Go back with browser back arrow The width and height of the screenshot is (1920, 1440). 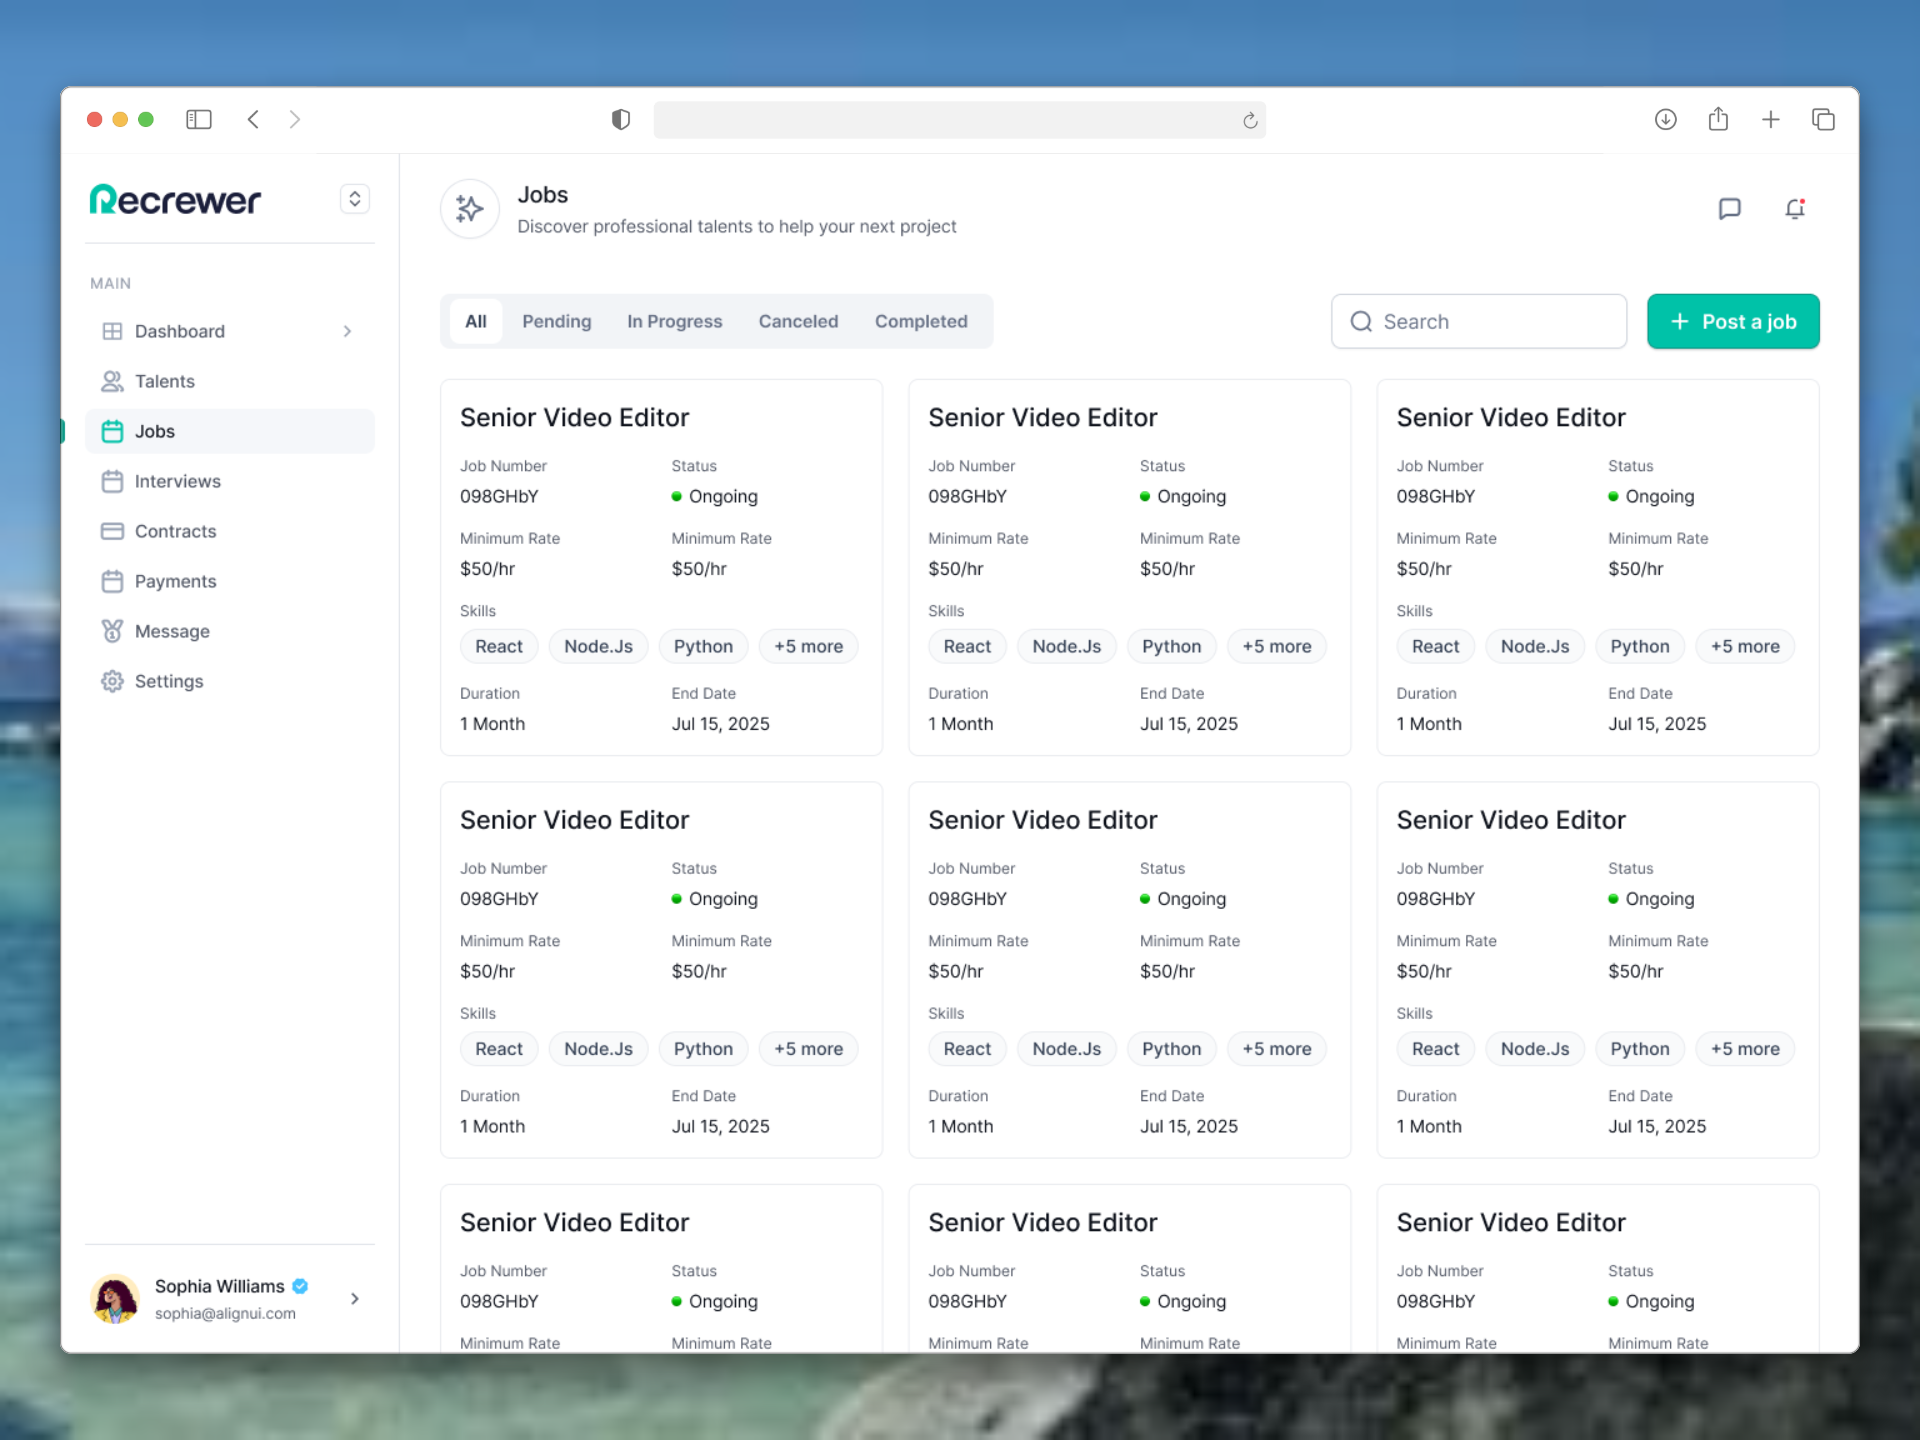click(x=254, y=120)
